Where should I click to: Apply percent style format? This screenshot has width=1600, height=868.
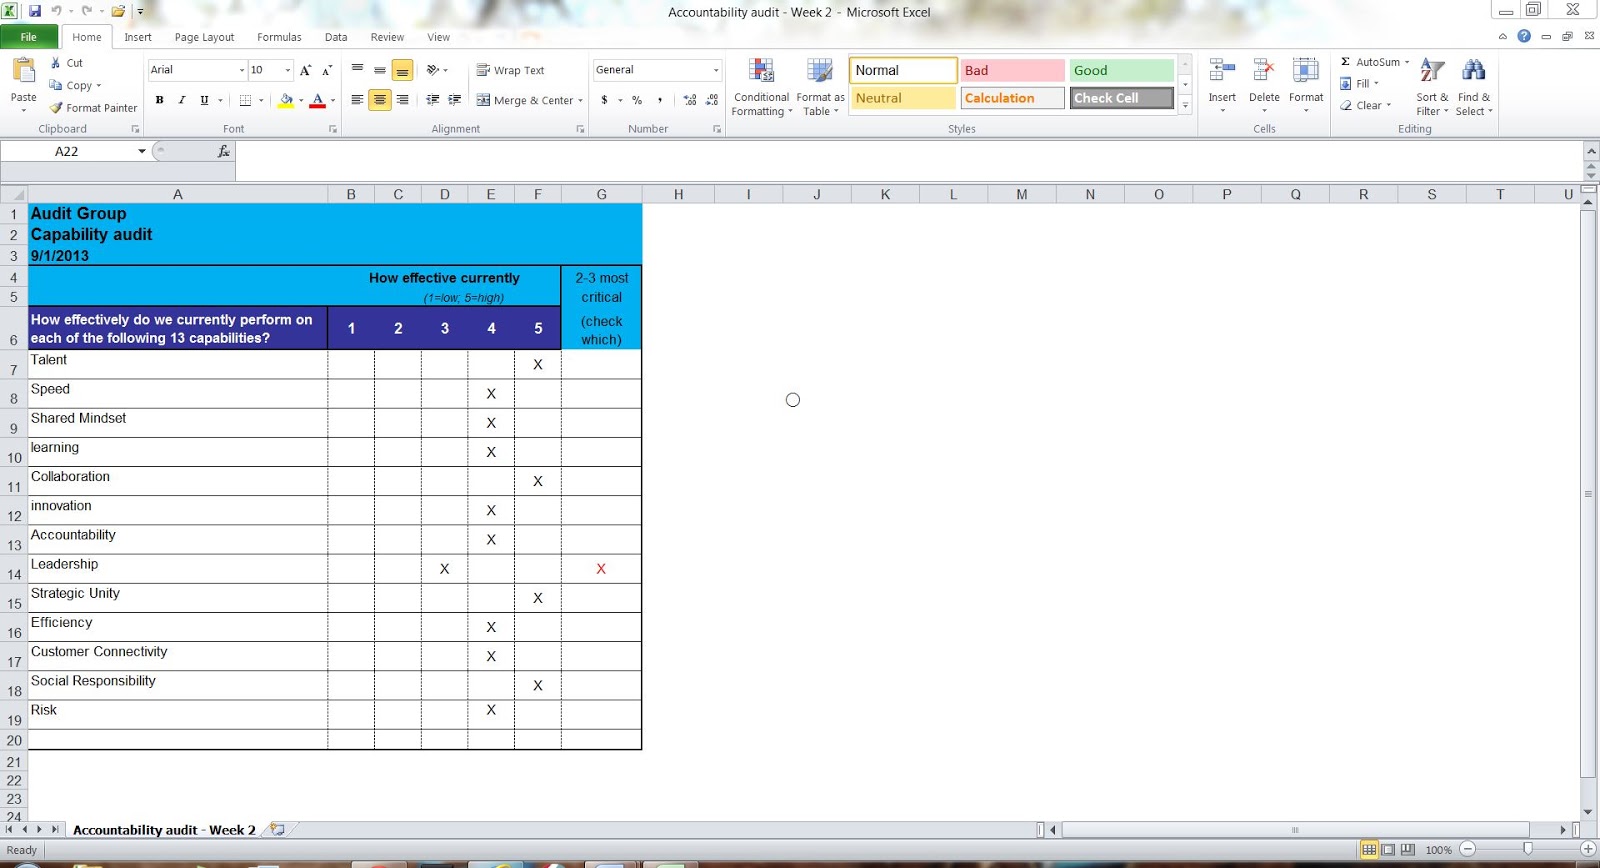coord(637,100)
